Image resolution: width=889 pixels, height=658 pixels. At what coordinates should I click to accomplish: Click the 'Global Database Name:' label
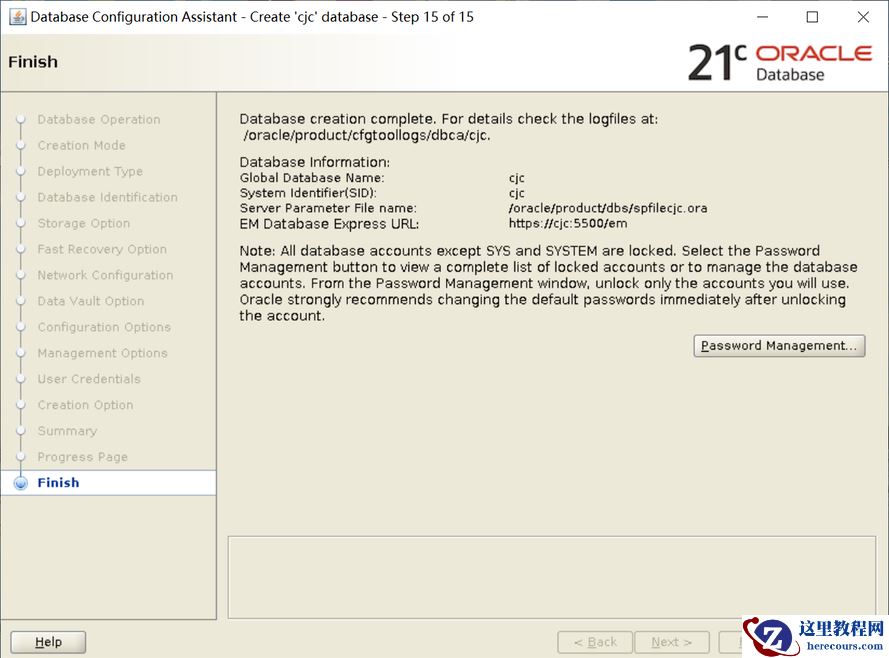point(312,178)
